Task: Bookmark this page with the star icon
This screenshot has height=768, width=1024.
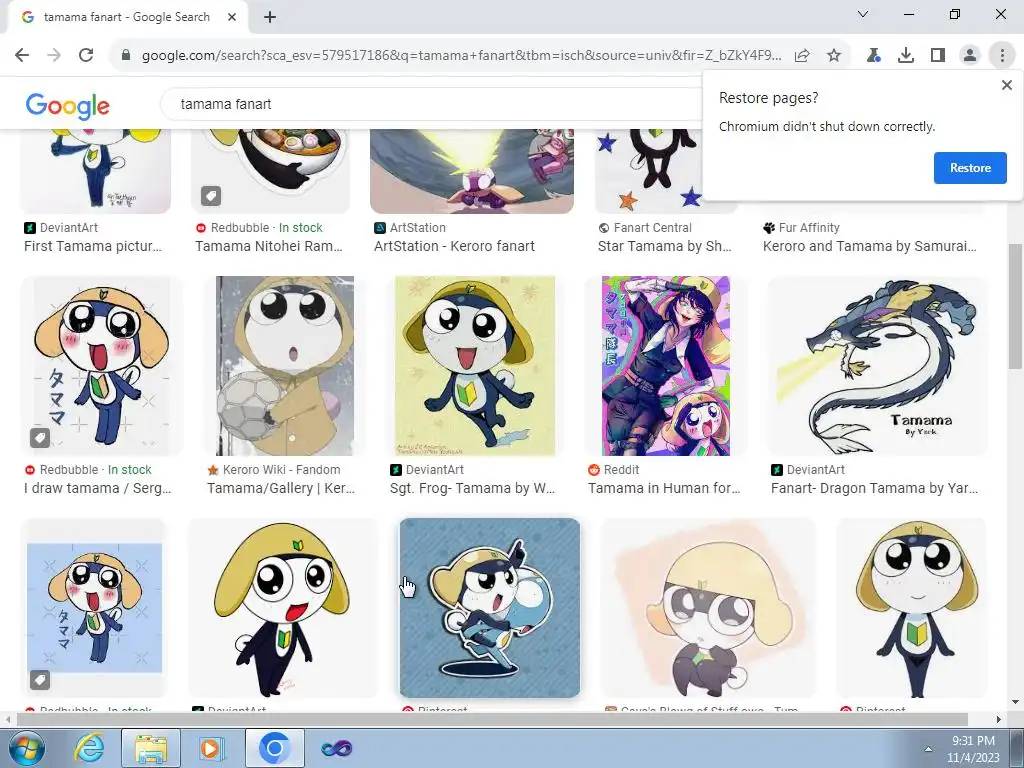Action: coord(834,56)
